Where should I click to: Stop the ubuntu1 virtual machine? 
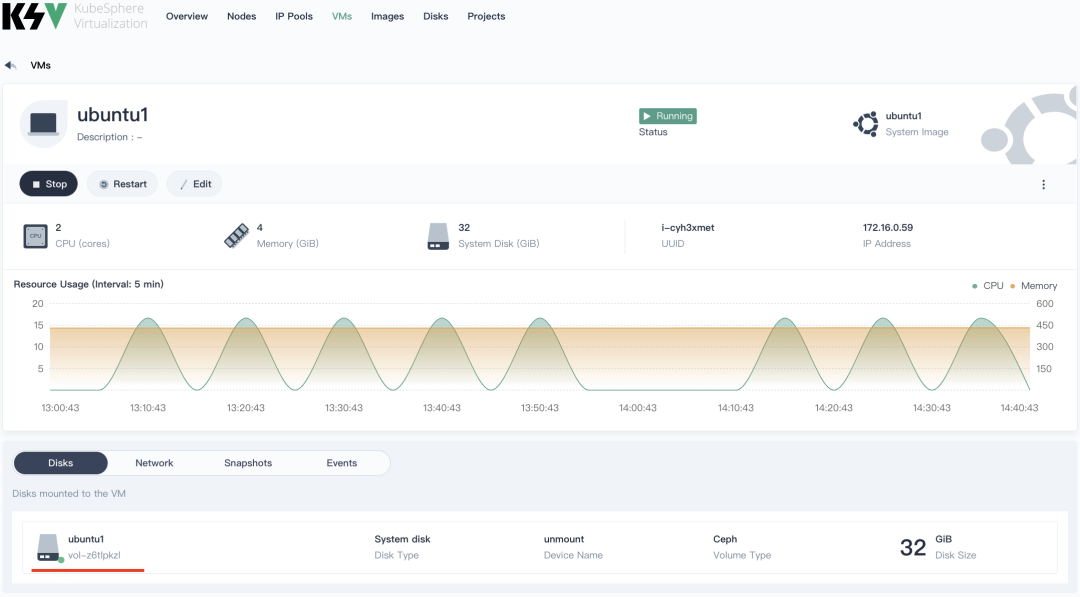(48, 184)
